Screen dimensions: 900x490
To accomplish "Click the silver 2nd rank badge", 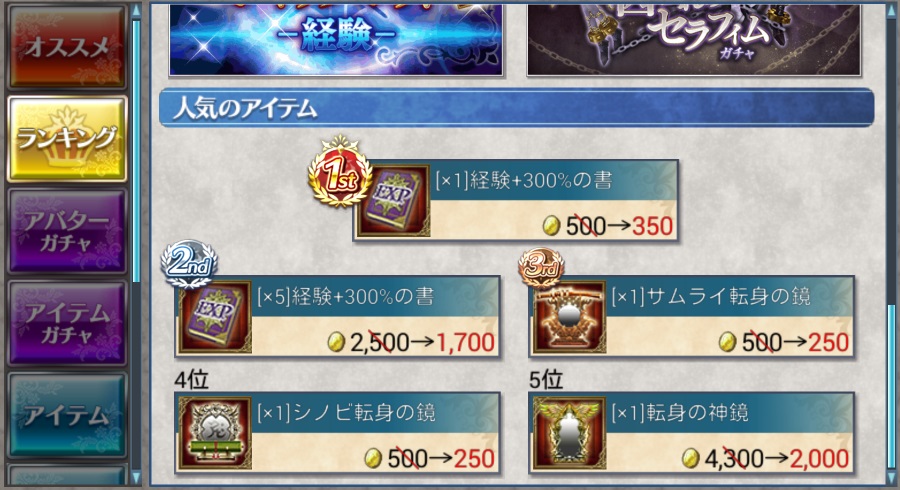I will [188, 264].
